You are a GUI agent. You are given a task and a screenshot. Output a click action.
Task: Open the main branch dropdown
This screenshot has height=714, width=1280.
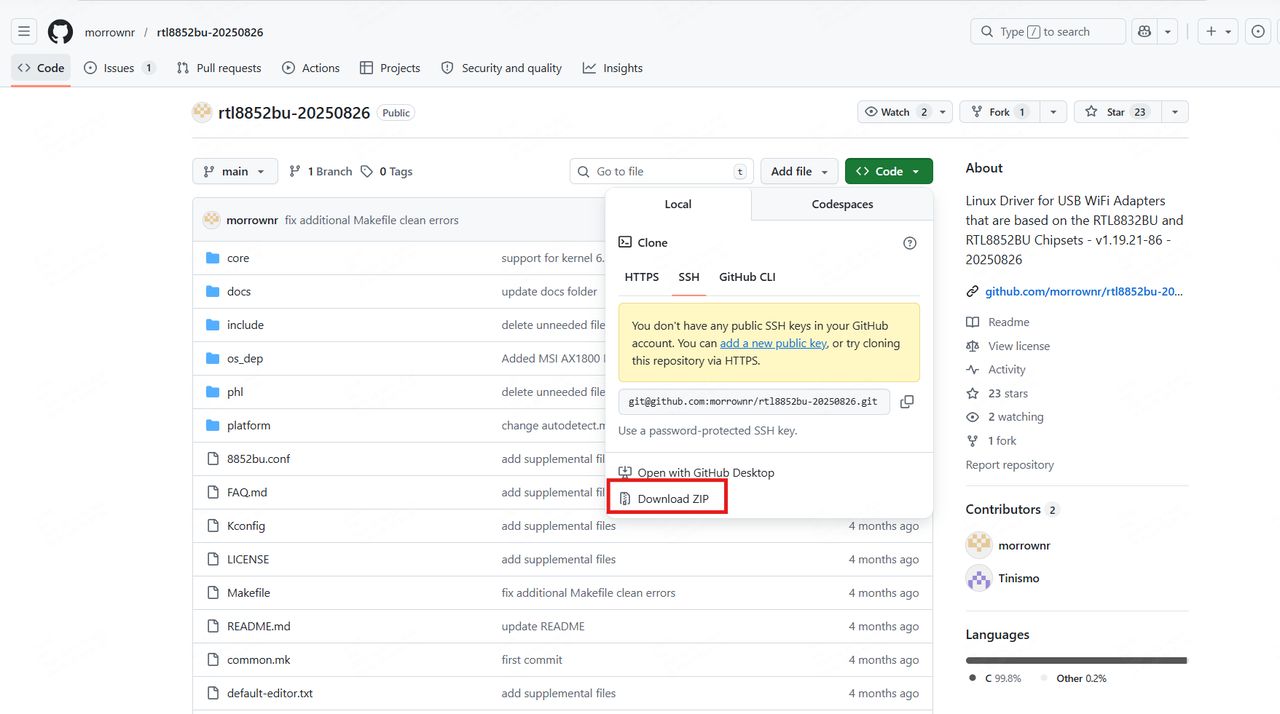click(235, 172)
